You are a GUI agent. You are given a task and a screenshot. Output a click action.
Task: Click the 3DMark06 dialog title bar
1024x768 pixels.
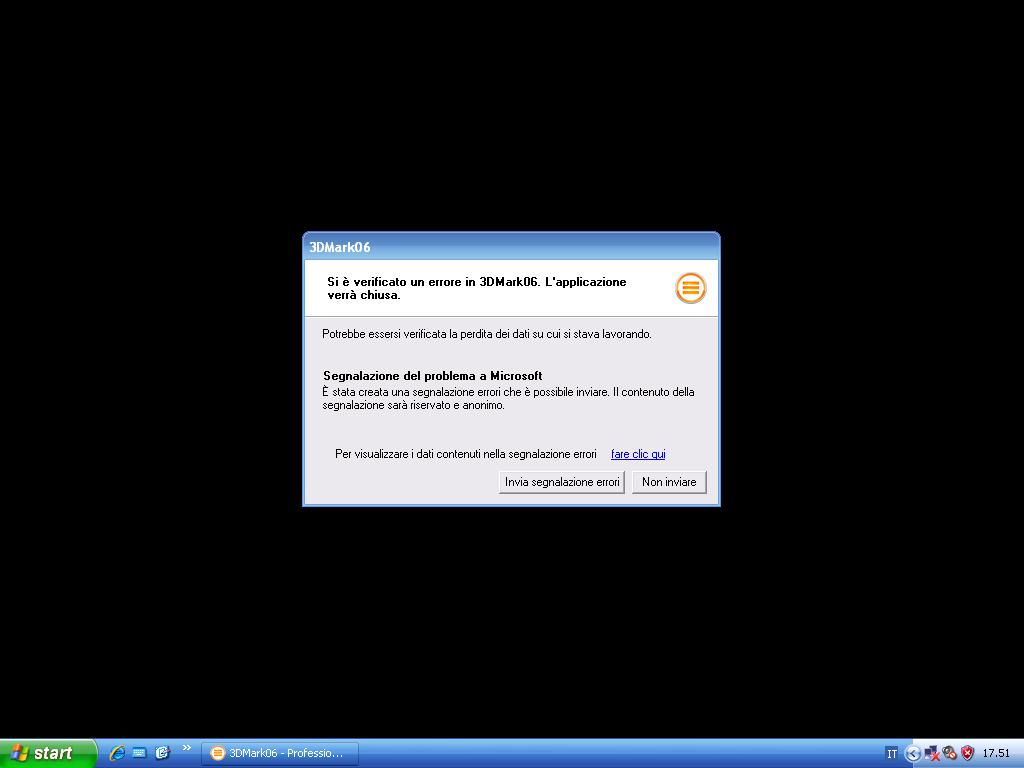[x=511, y=247]
